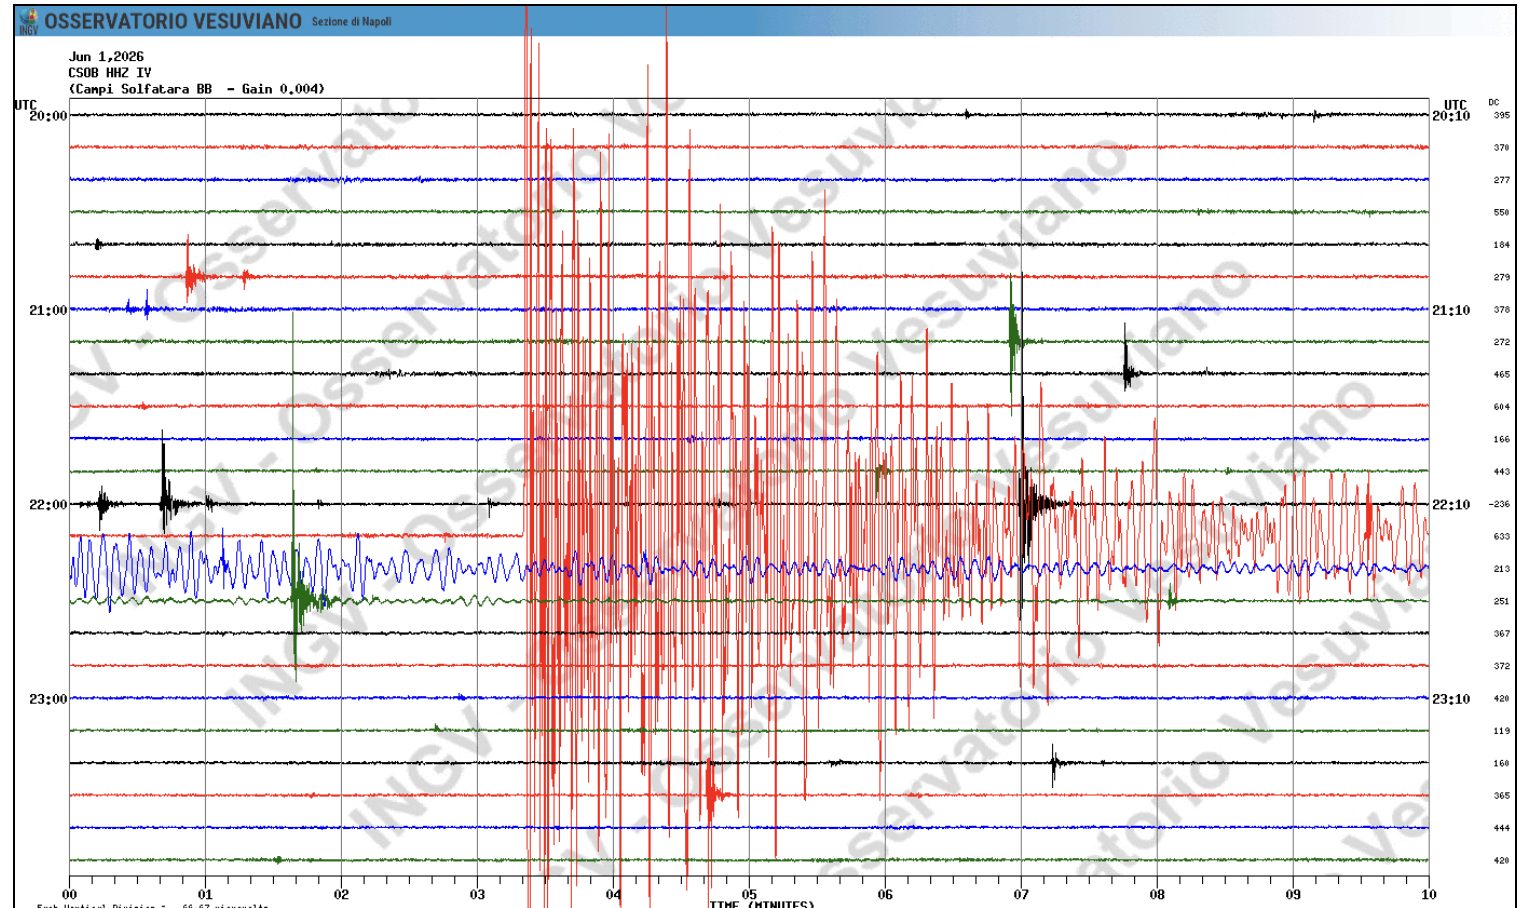Click DC value 633

pos(1502,537)
